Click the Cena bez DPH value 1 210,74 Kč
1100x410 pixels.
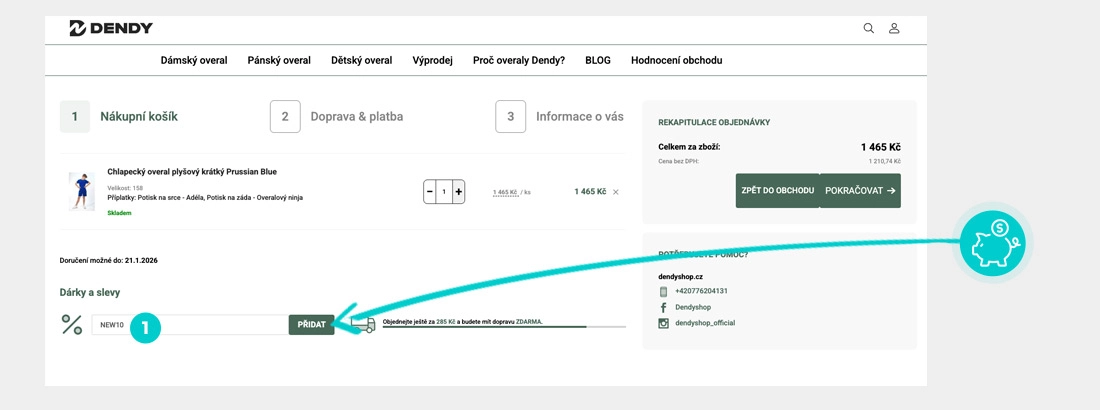(x=885, y=161)
